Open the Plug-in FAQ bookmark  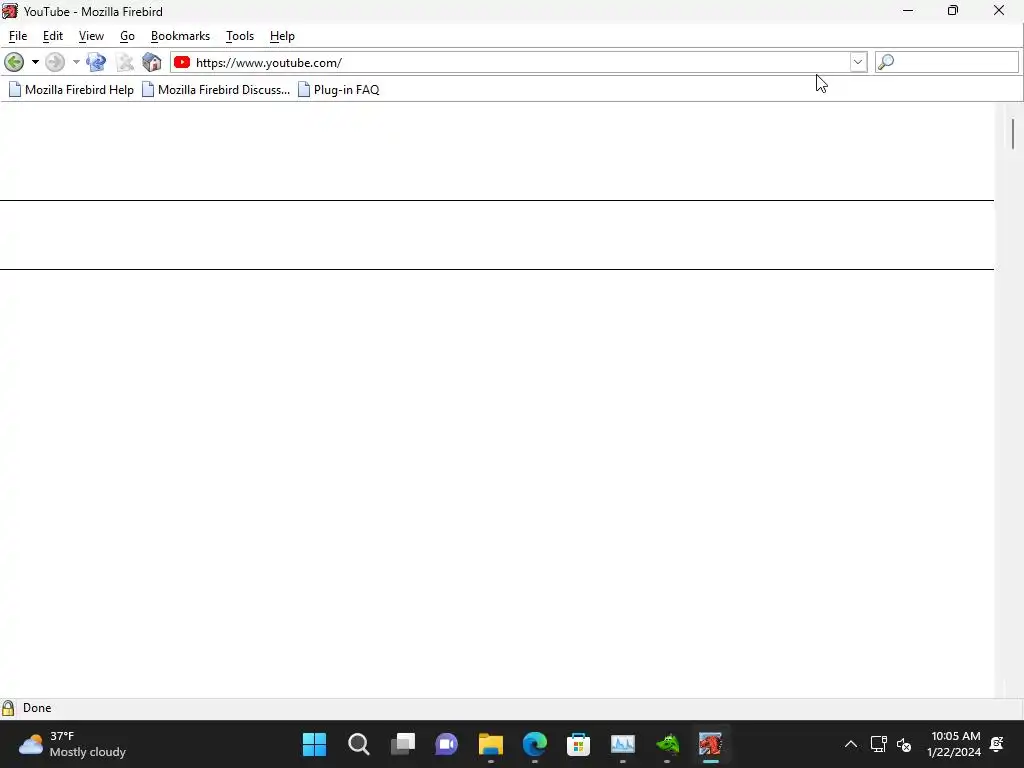pos(338,89)
